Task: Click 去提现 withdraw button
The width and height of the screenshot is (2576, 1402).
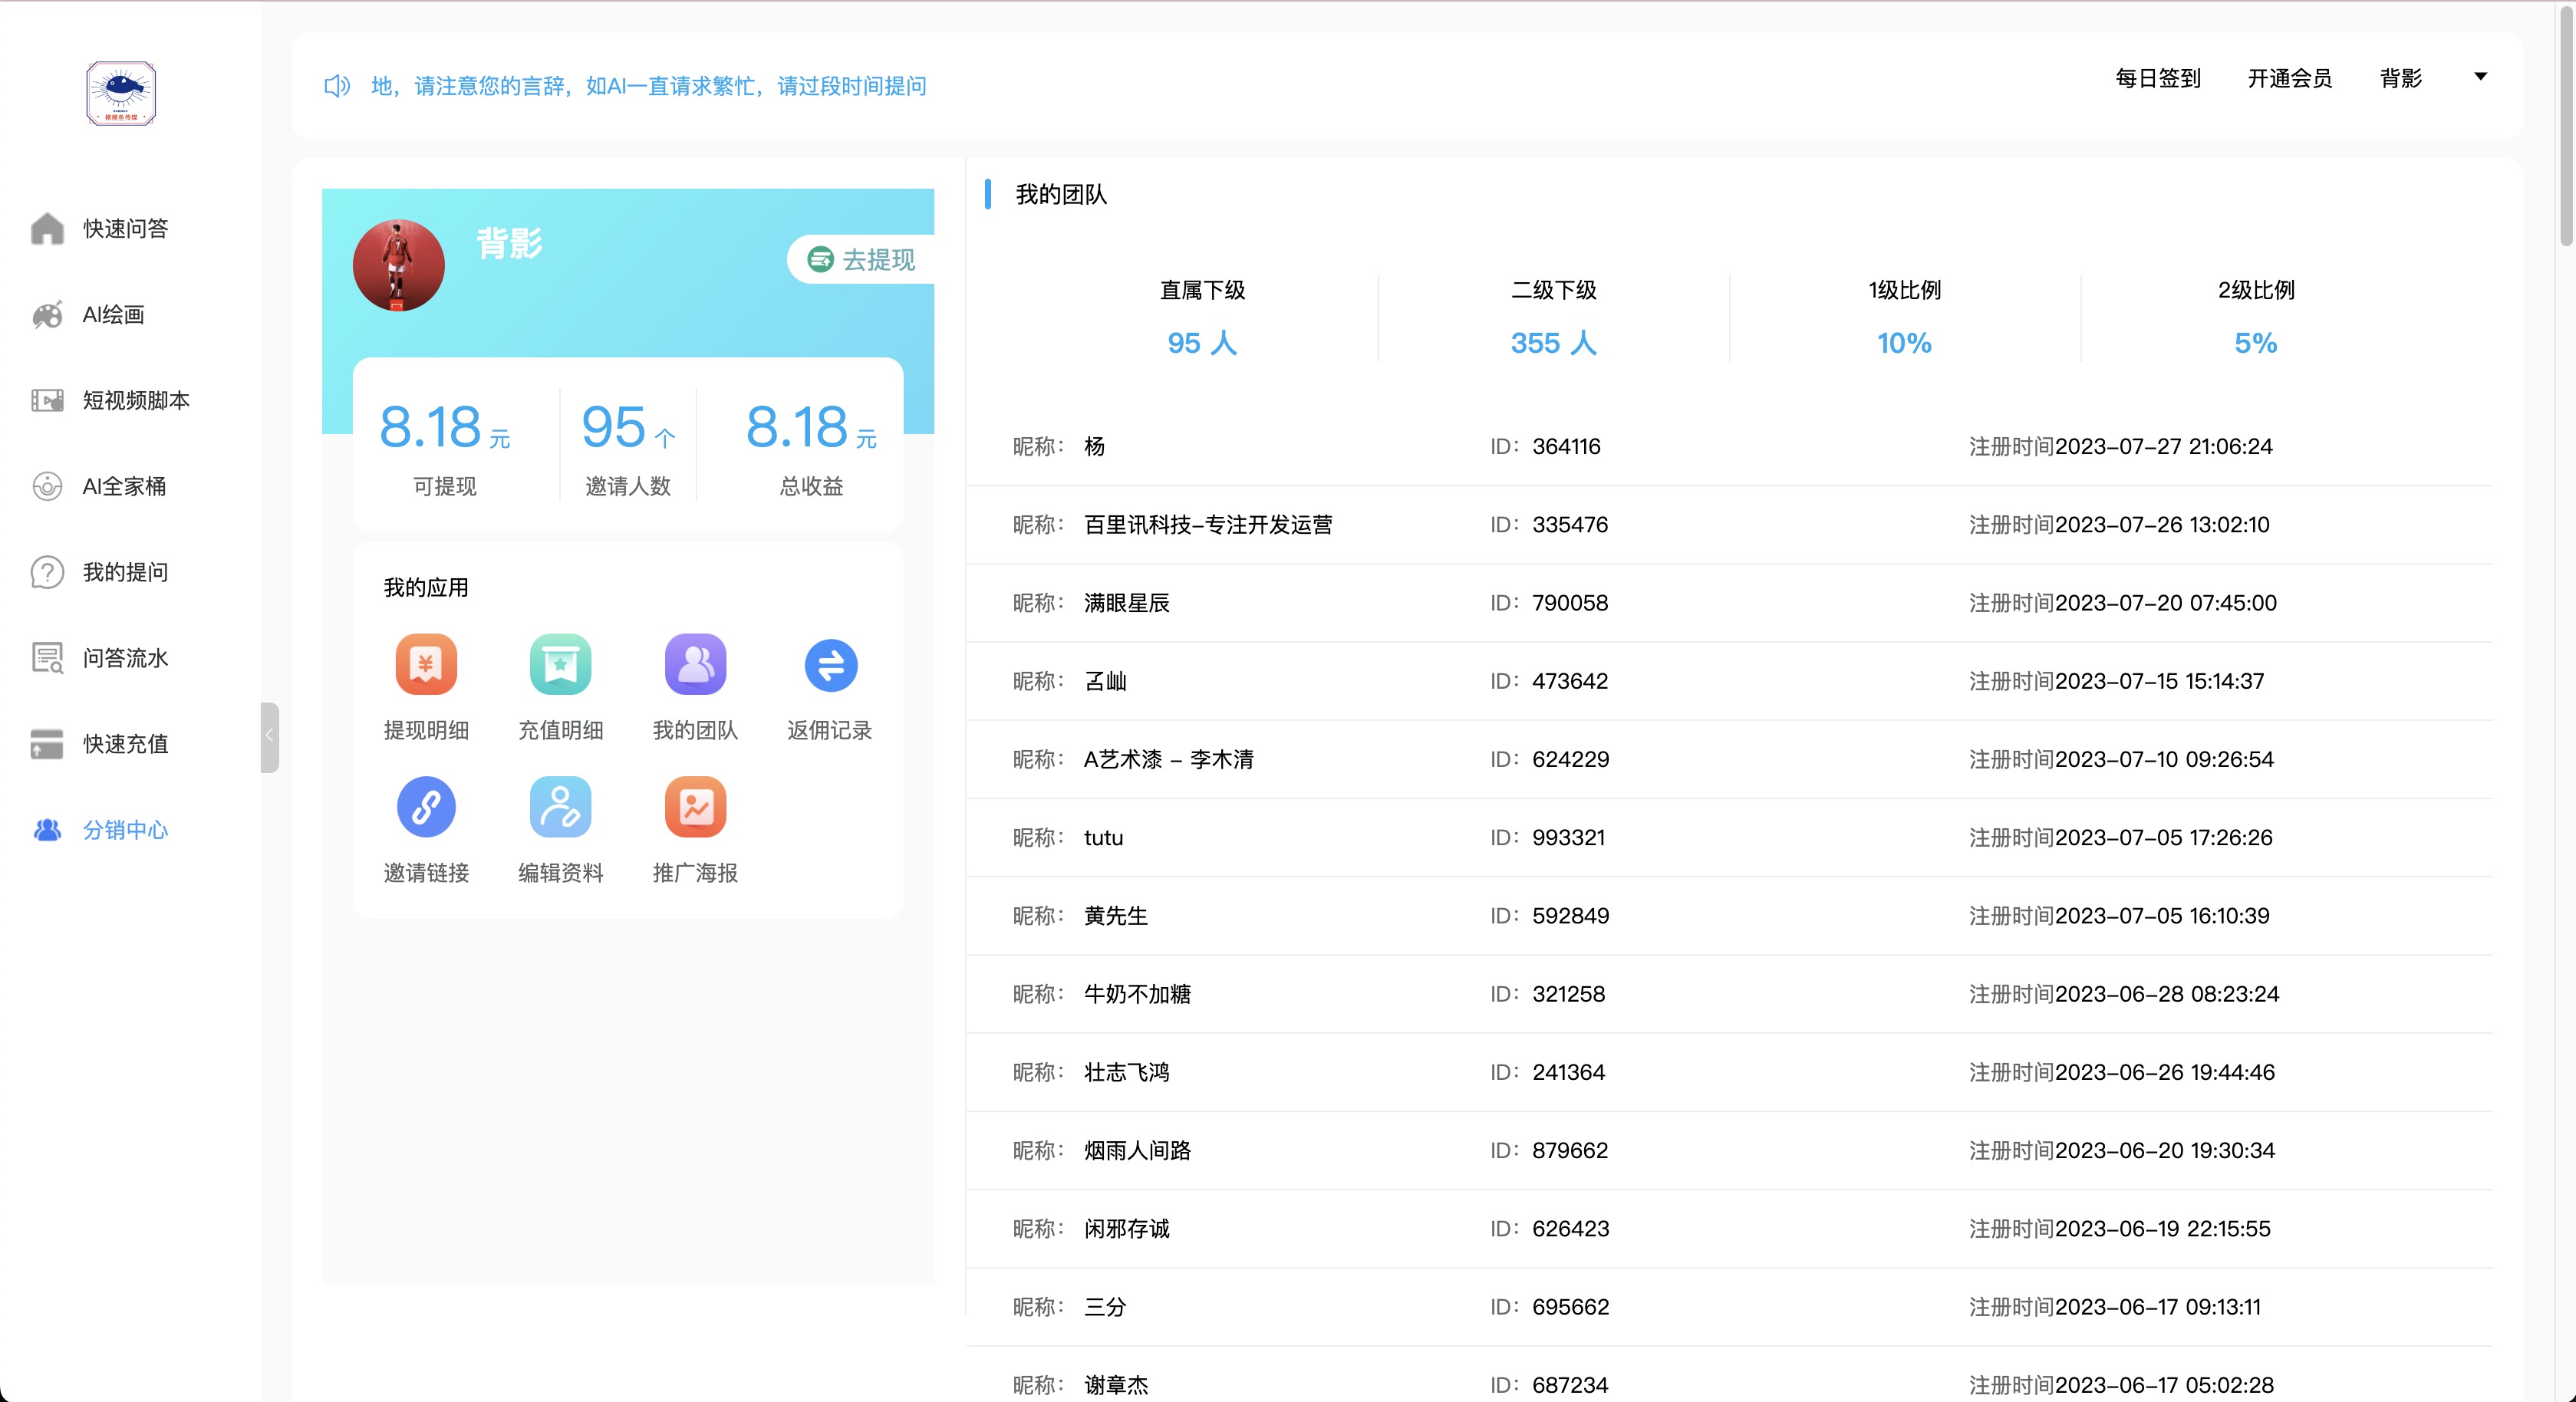Action: (x=861, y=260)
